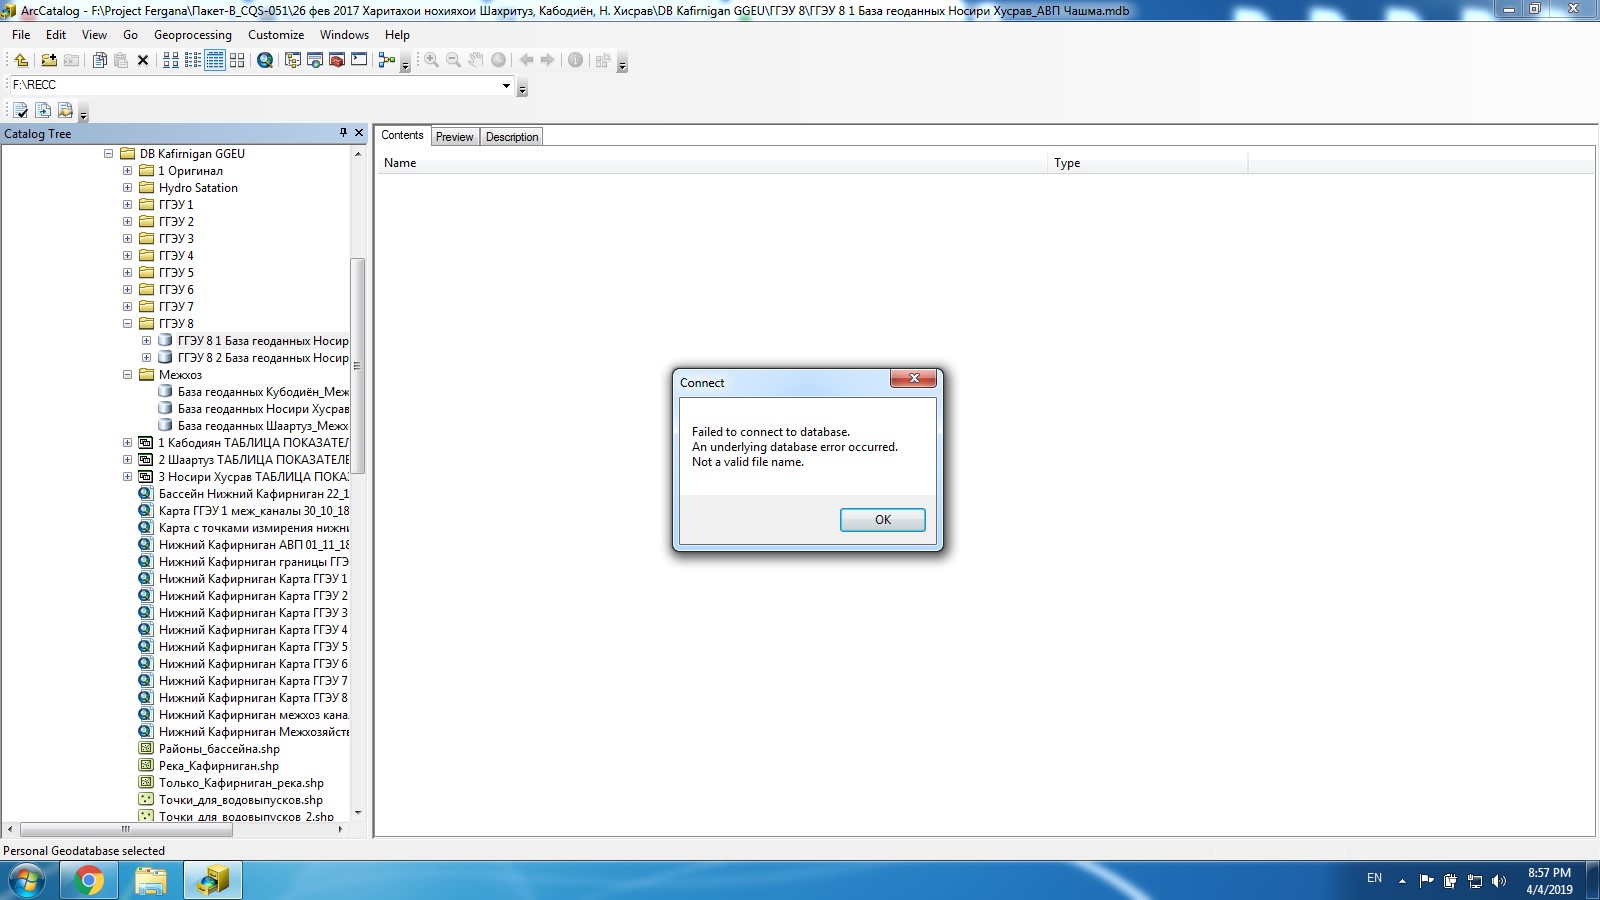Switch to the Preview tab
Viewport: 1600px width, 900px height.
tap(455, 137)
